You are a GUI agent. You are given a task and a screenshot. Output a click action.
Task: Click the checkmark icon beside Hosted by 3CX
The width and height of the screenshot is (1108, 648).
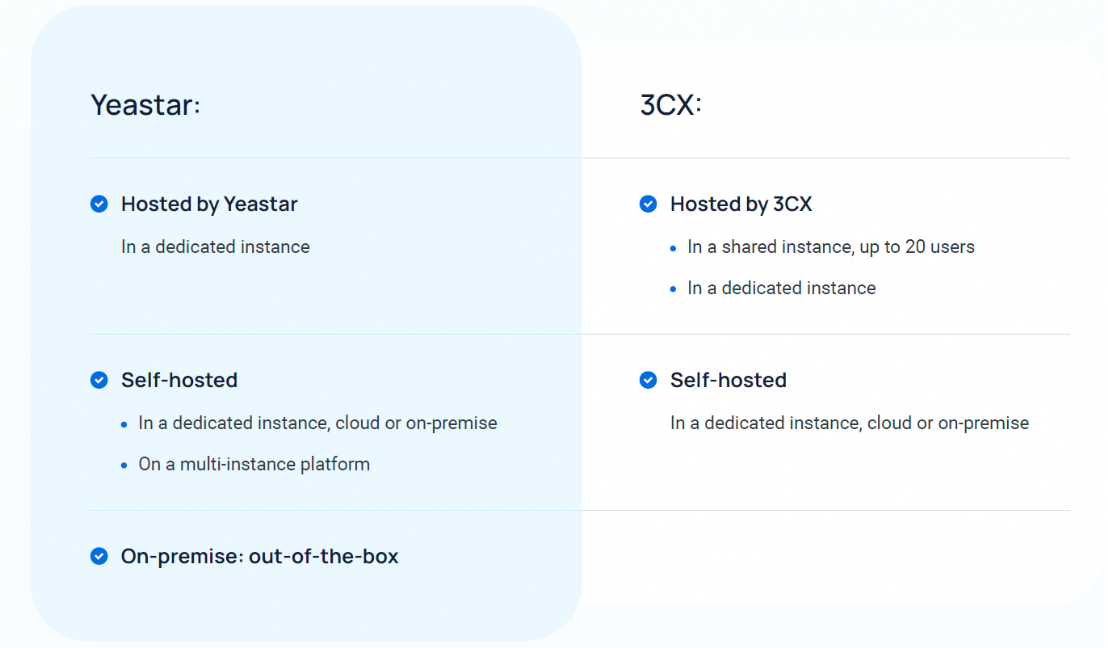[648, 204]
